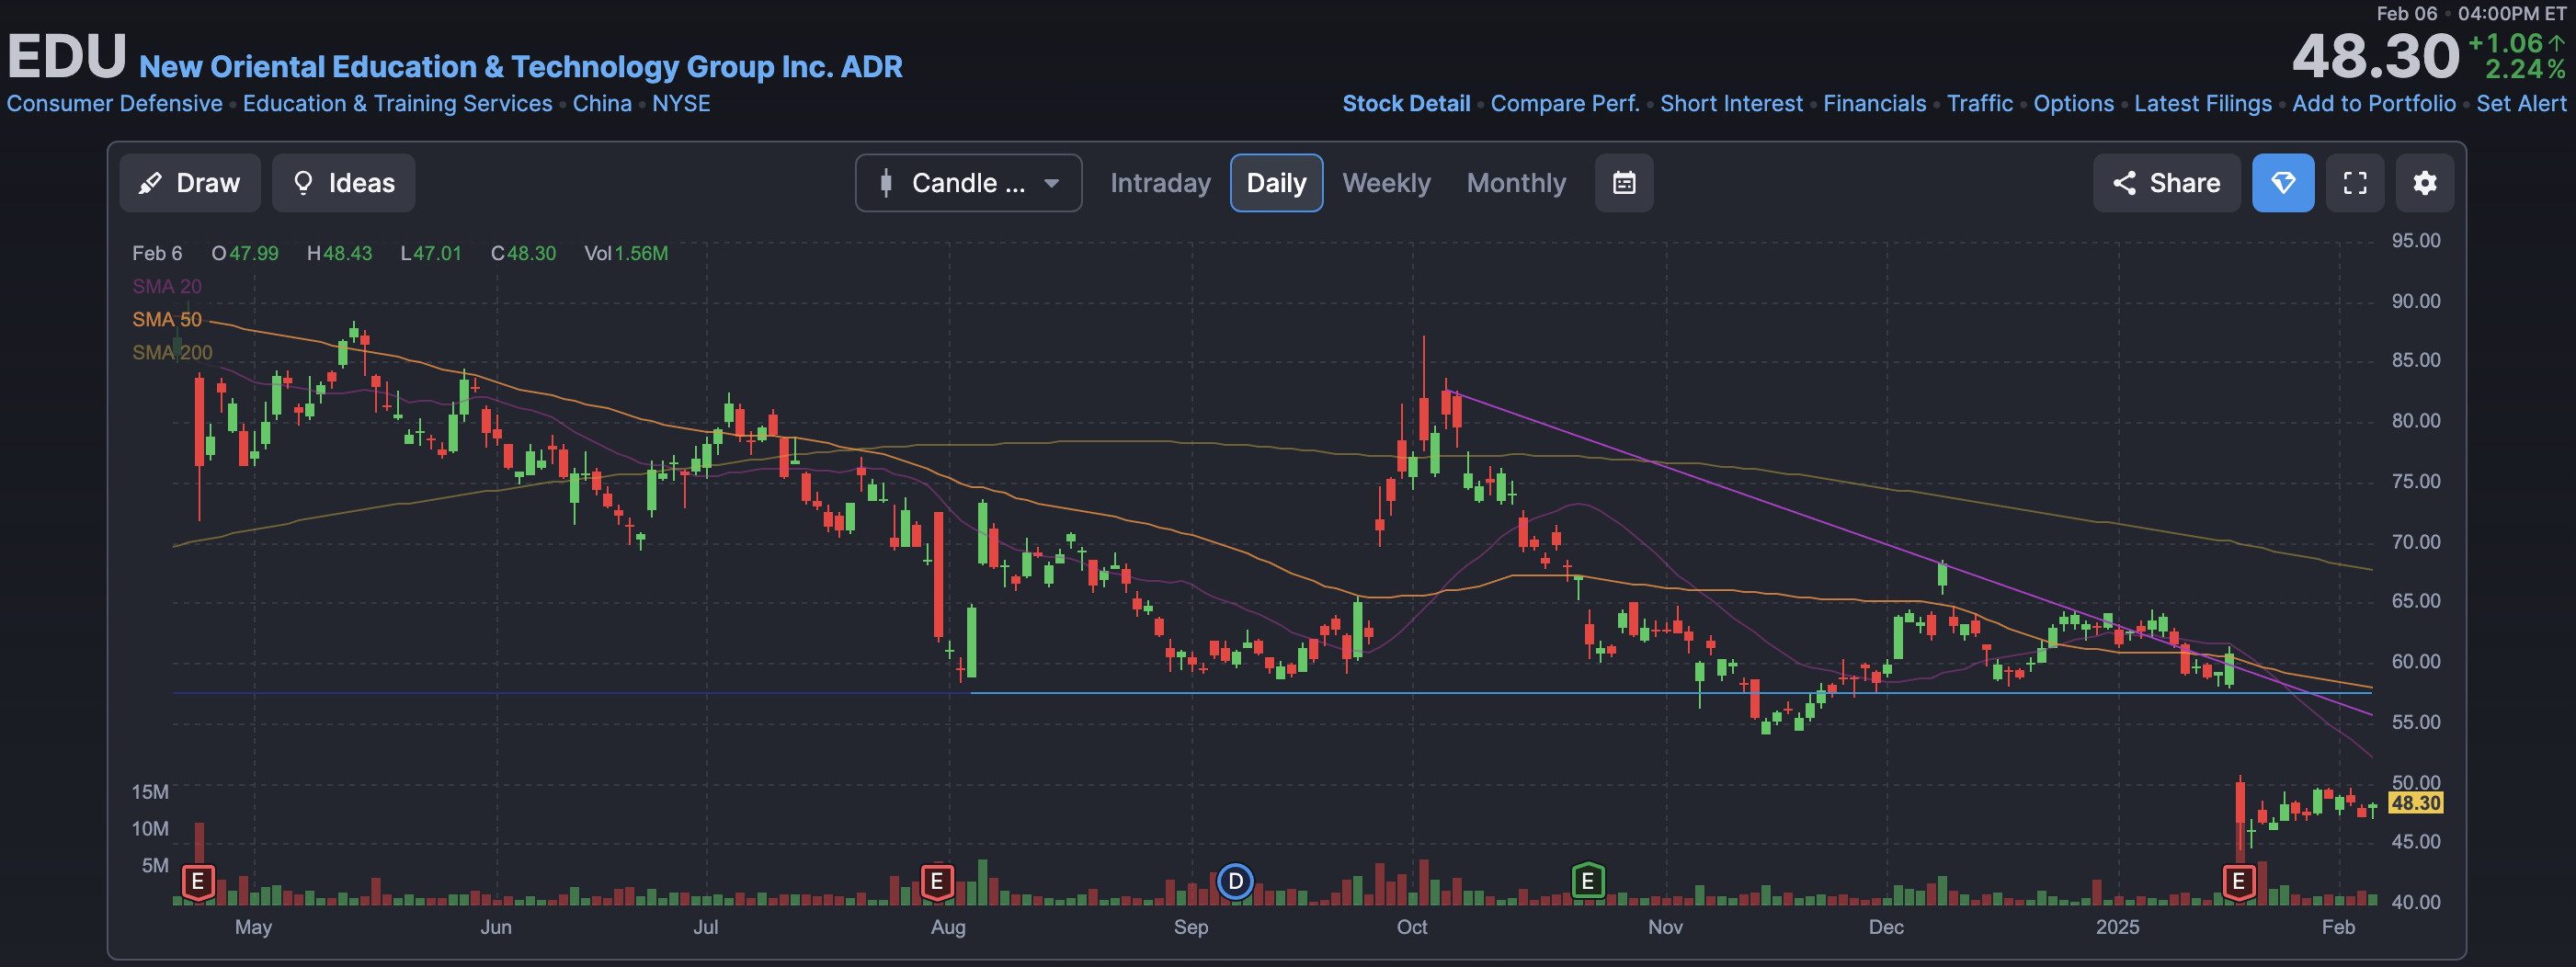Screen dimensions: 2576x967
Task: Open the Financials link
Action: pos(1874,104)
